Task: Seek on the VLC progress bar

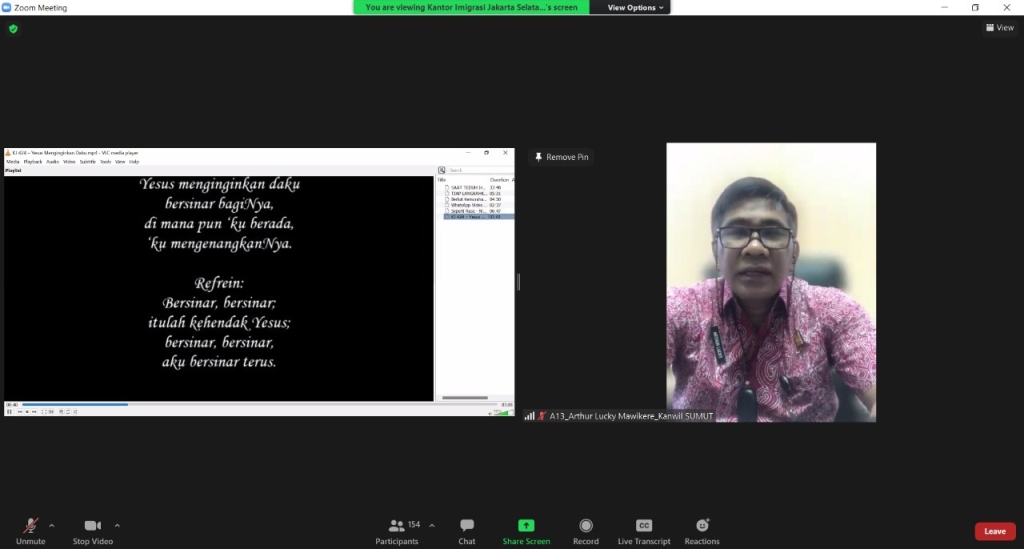Action: click(260, 405)
